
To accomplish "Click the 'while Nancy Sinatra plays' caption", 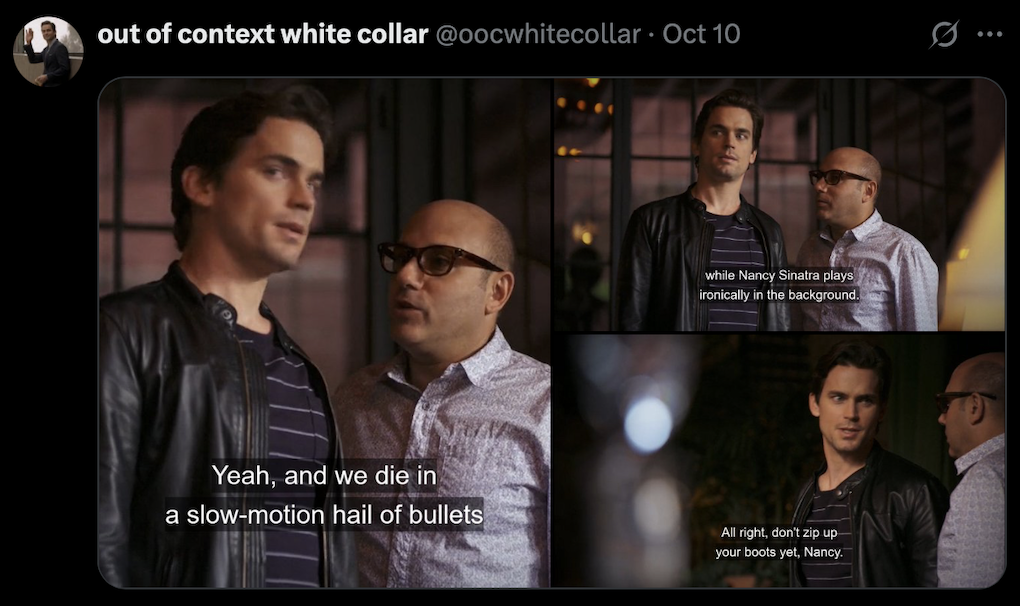I will [x=779, y=275].
